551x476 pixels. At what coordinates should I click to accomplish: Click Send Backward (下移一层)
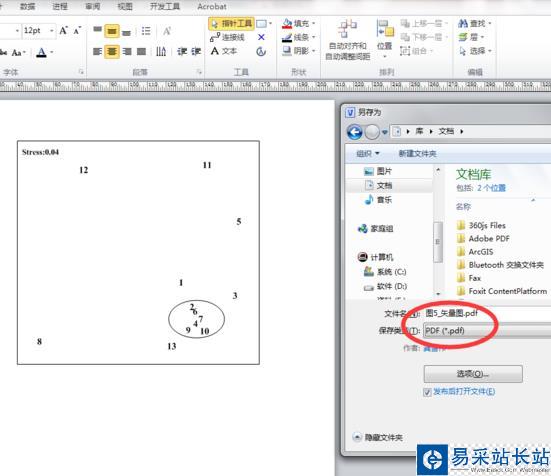(424, 37)
